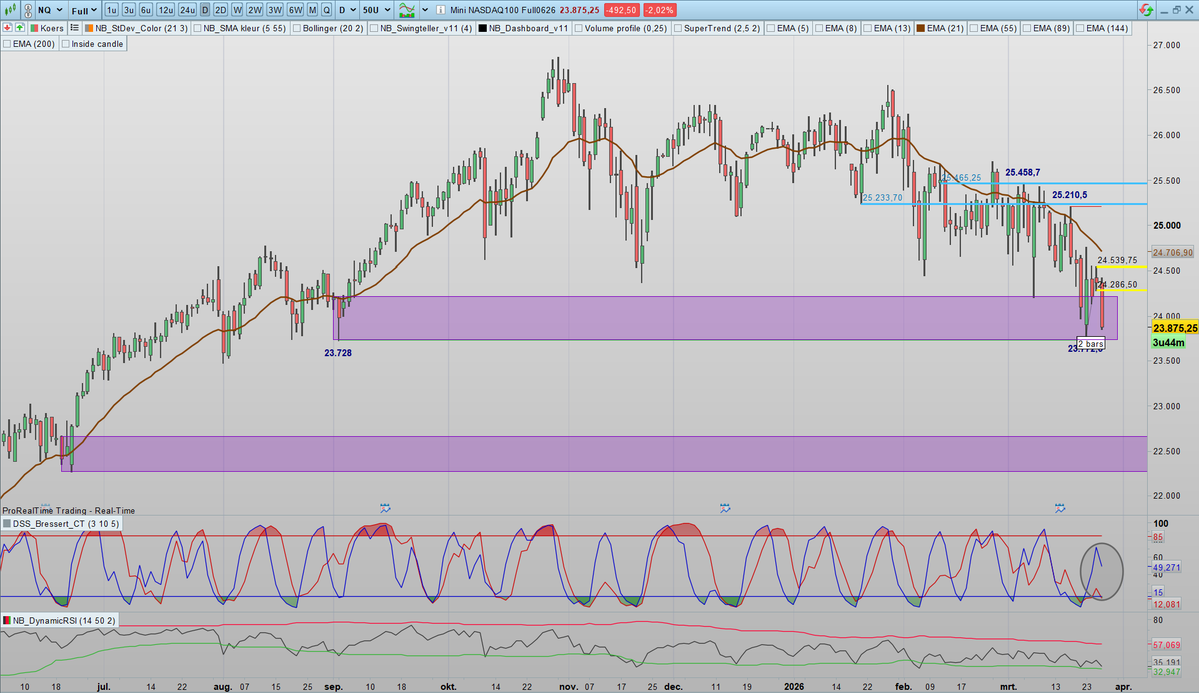Click the Mini NASDAQ100 info icon
The image size is (1199, 693).
point(440,9)
